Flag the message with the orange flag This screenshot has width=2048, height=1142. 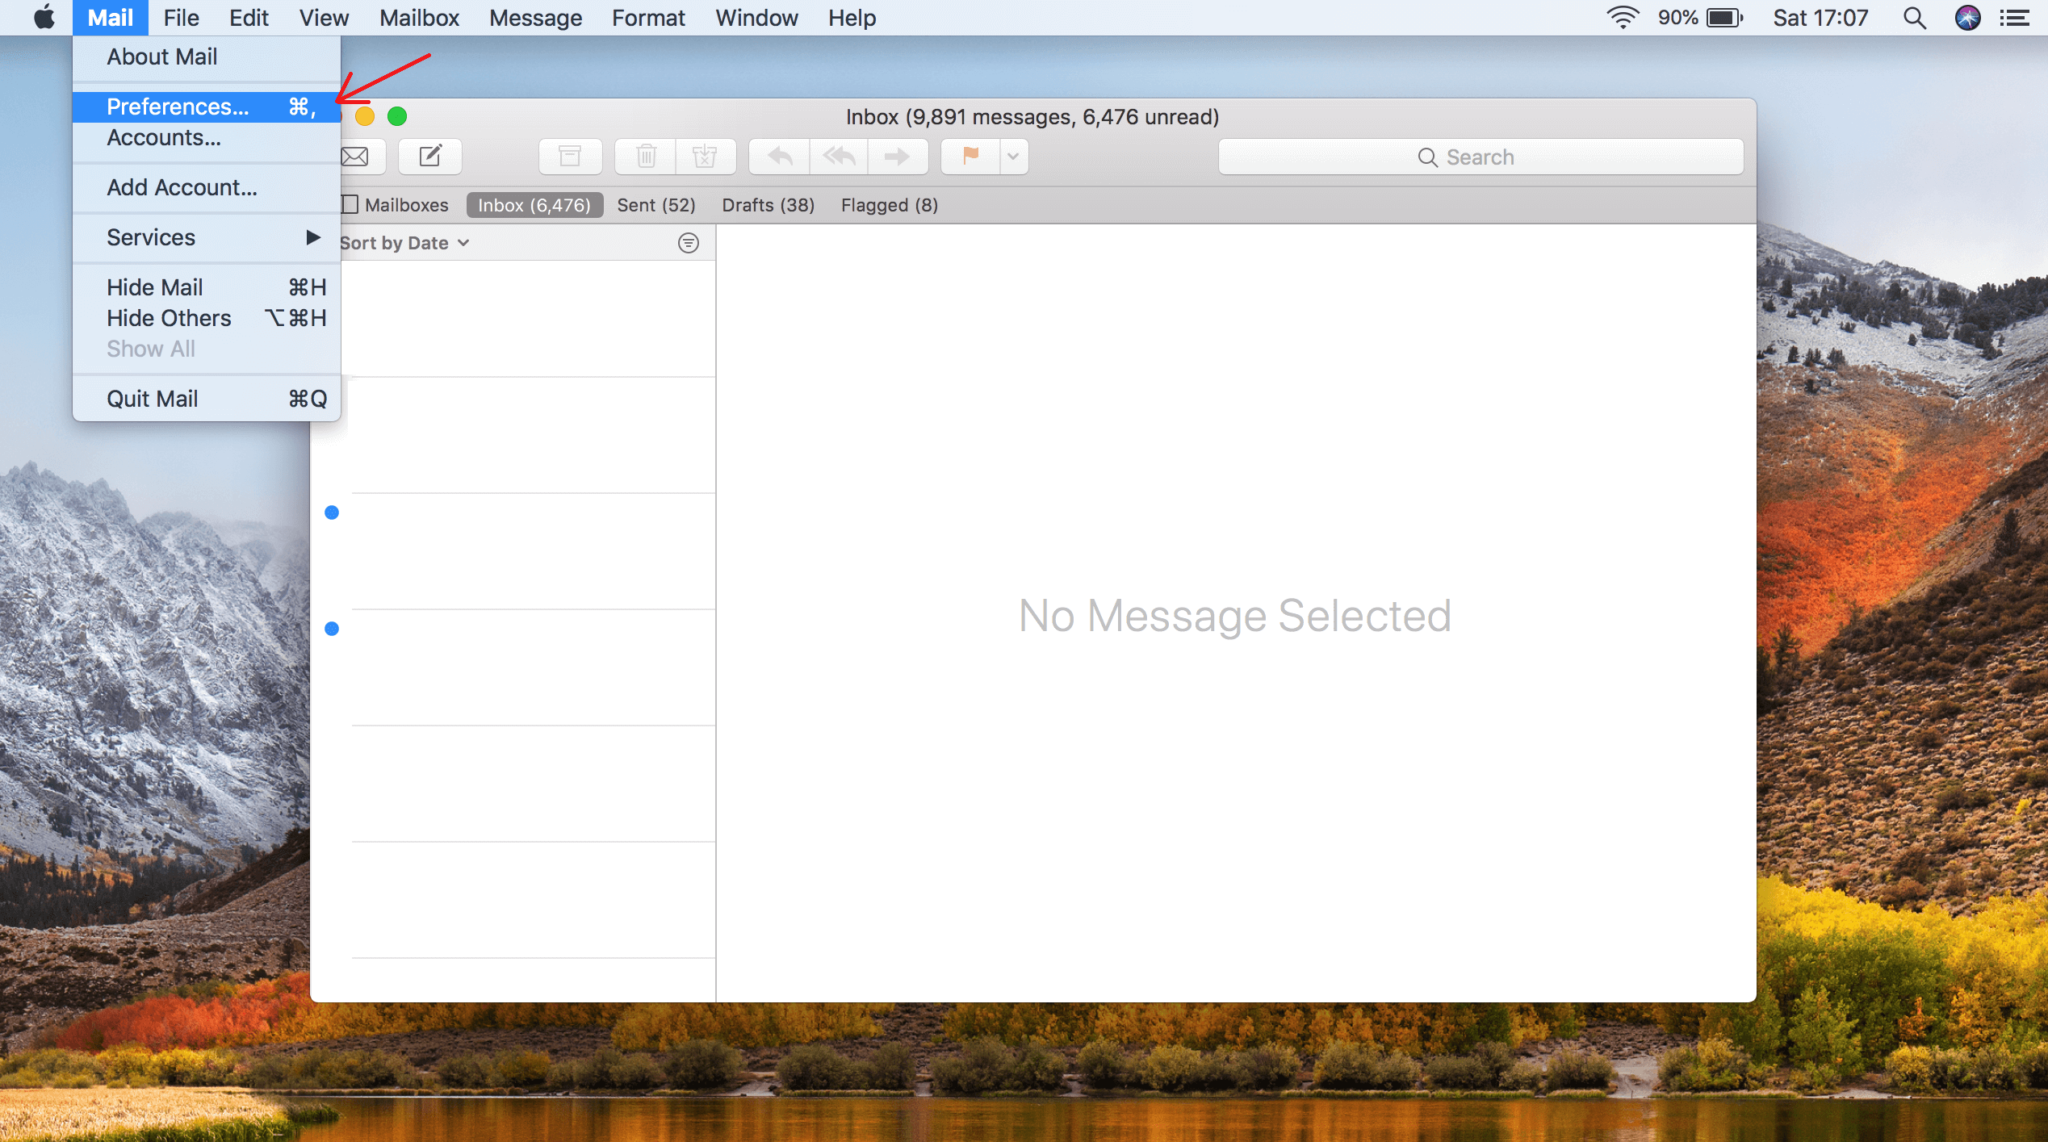click(x=967, y=156)
